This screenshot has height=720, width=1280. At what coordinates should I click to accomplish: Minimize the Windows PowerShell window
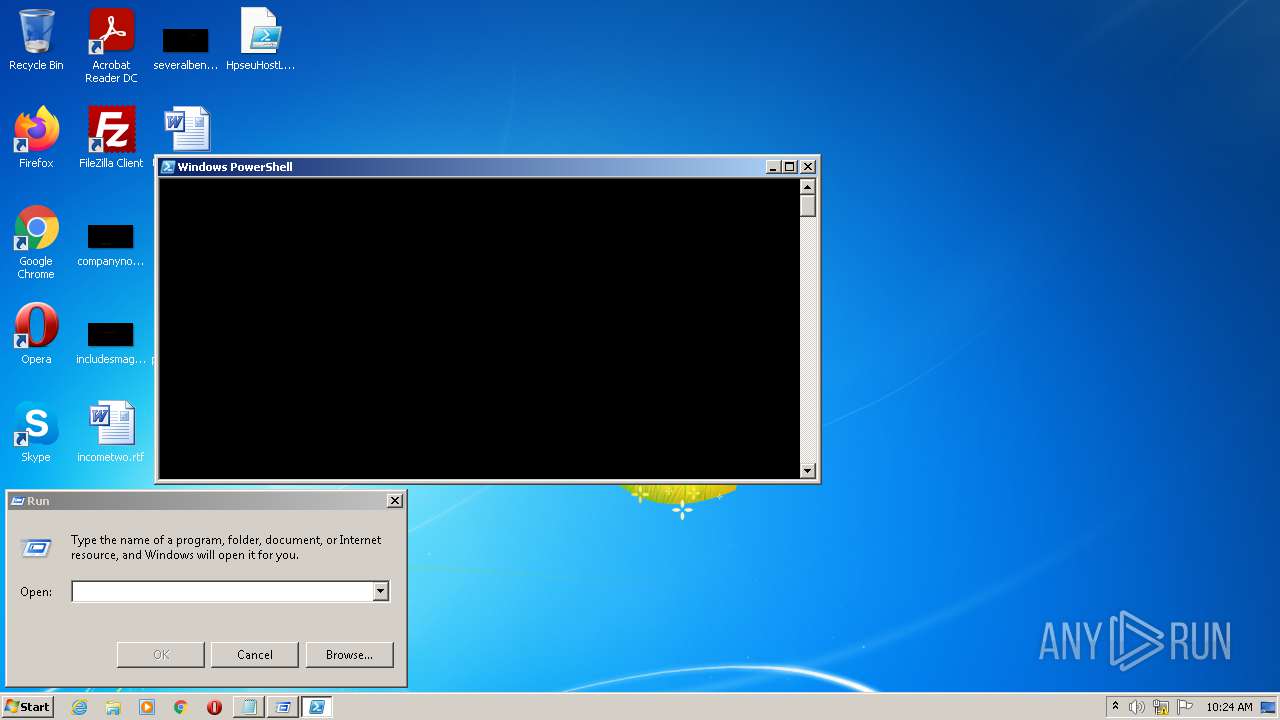774,167
